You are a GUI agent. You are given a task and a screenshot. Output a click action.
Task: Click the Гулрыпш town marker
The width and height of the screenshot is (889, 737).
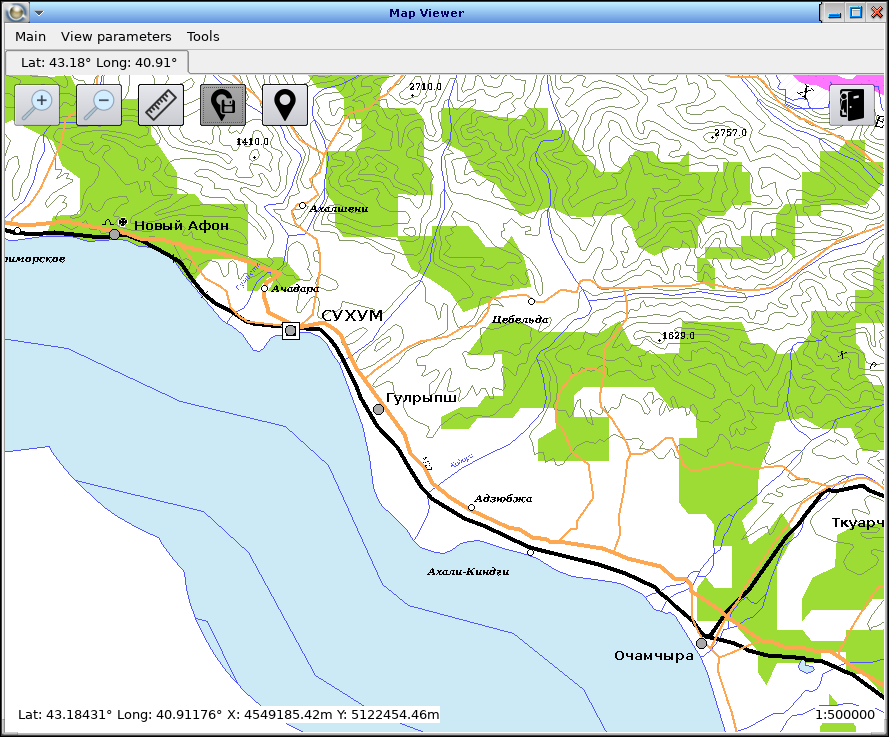pos(379,409)
